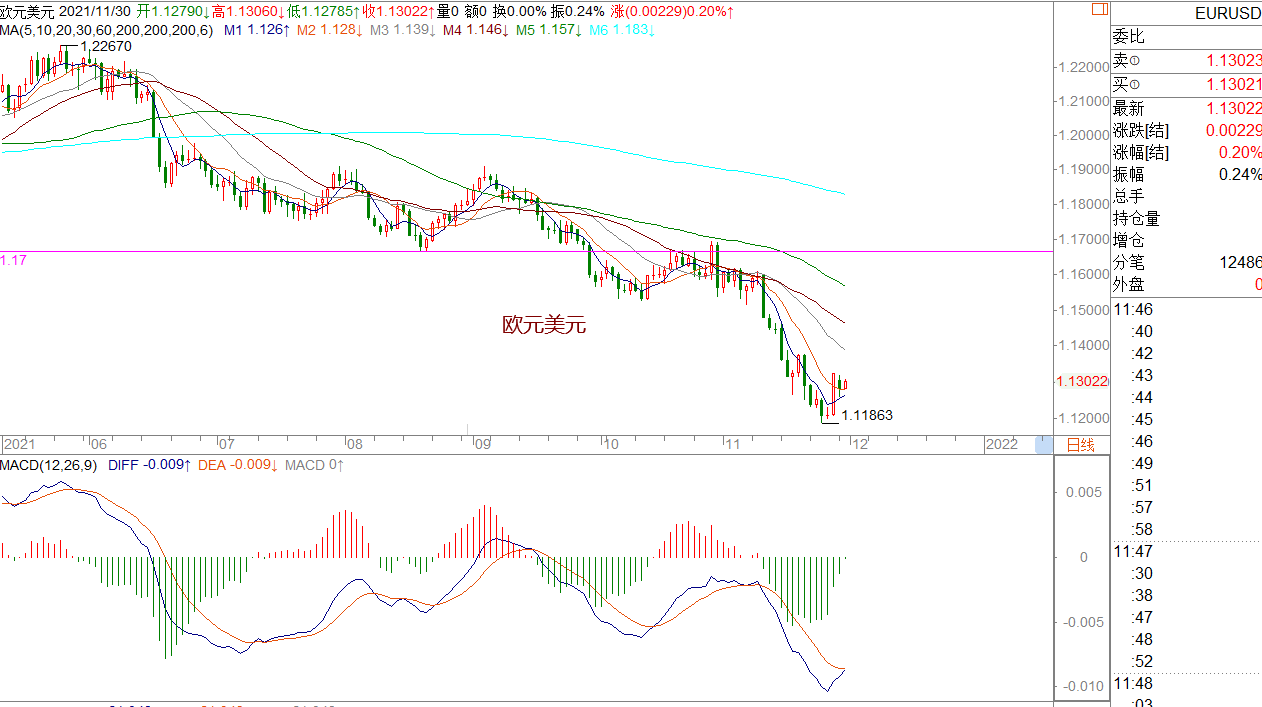Click the 07 month marker on time axis
The width and height of the screenshot is (1262, 707).
[226, 444]
